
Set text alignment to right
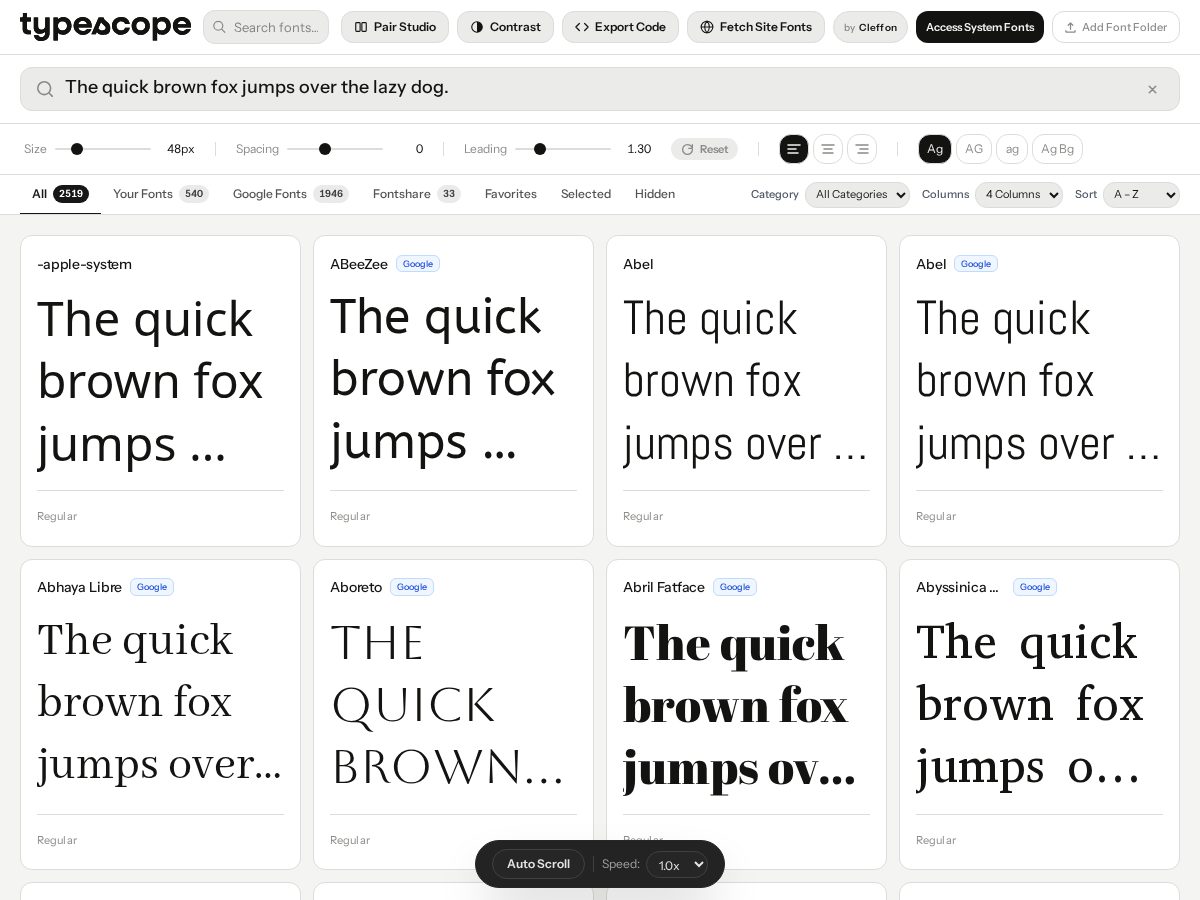click(862, 149)
